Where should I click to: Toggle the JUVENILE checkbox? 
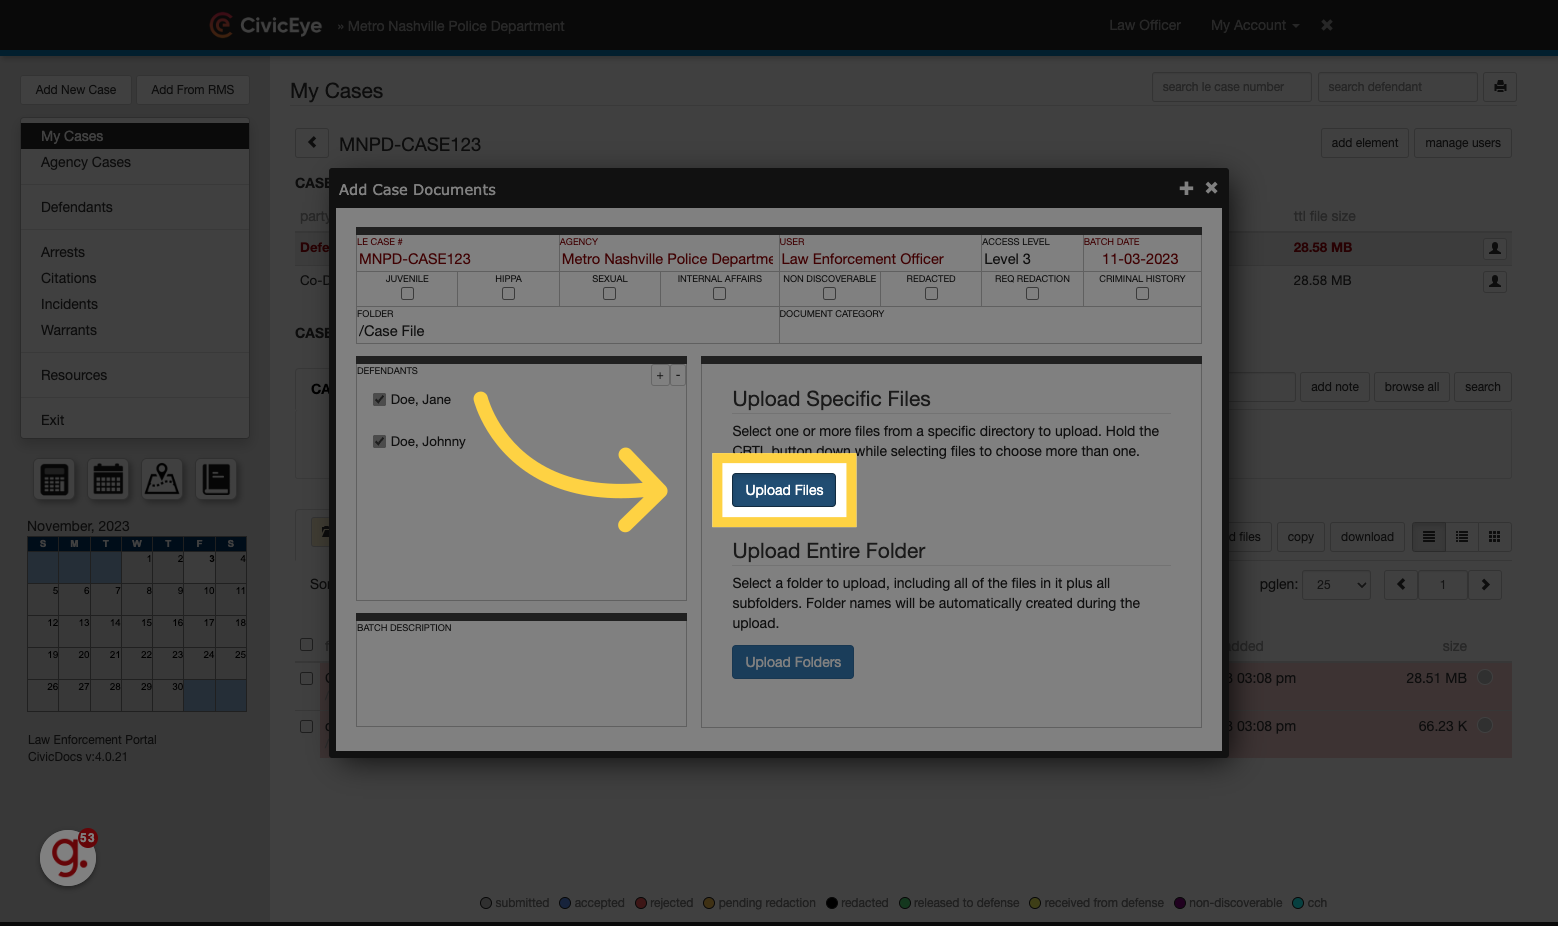(x=407, y=294)
